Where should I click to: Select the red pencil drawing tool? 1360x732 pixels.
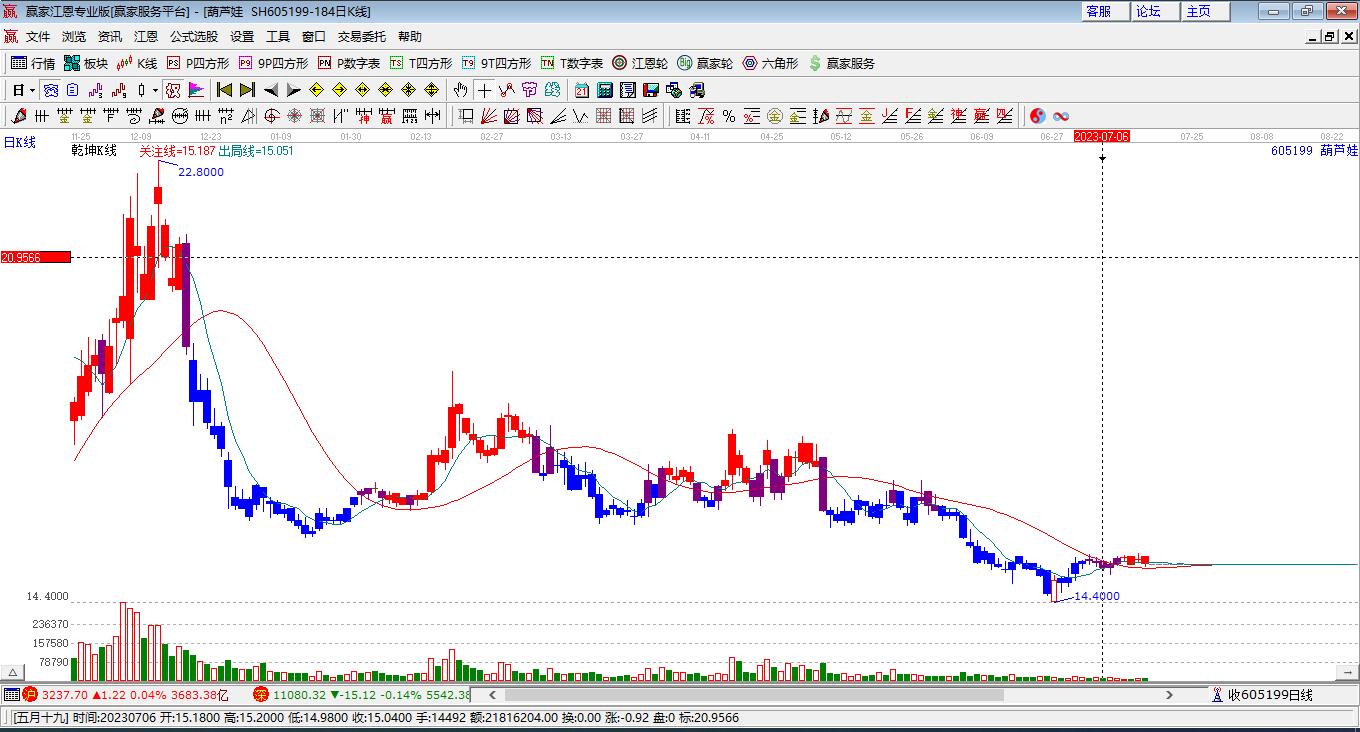click(19, 116)
